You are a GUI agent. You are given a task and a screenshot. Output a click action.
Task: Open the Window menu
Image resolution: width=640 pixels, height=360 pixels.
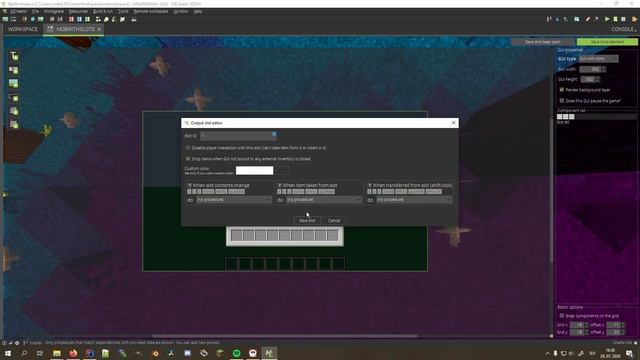click(x=181, y=11)
